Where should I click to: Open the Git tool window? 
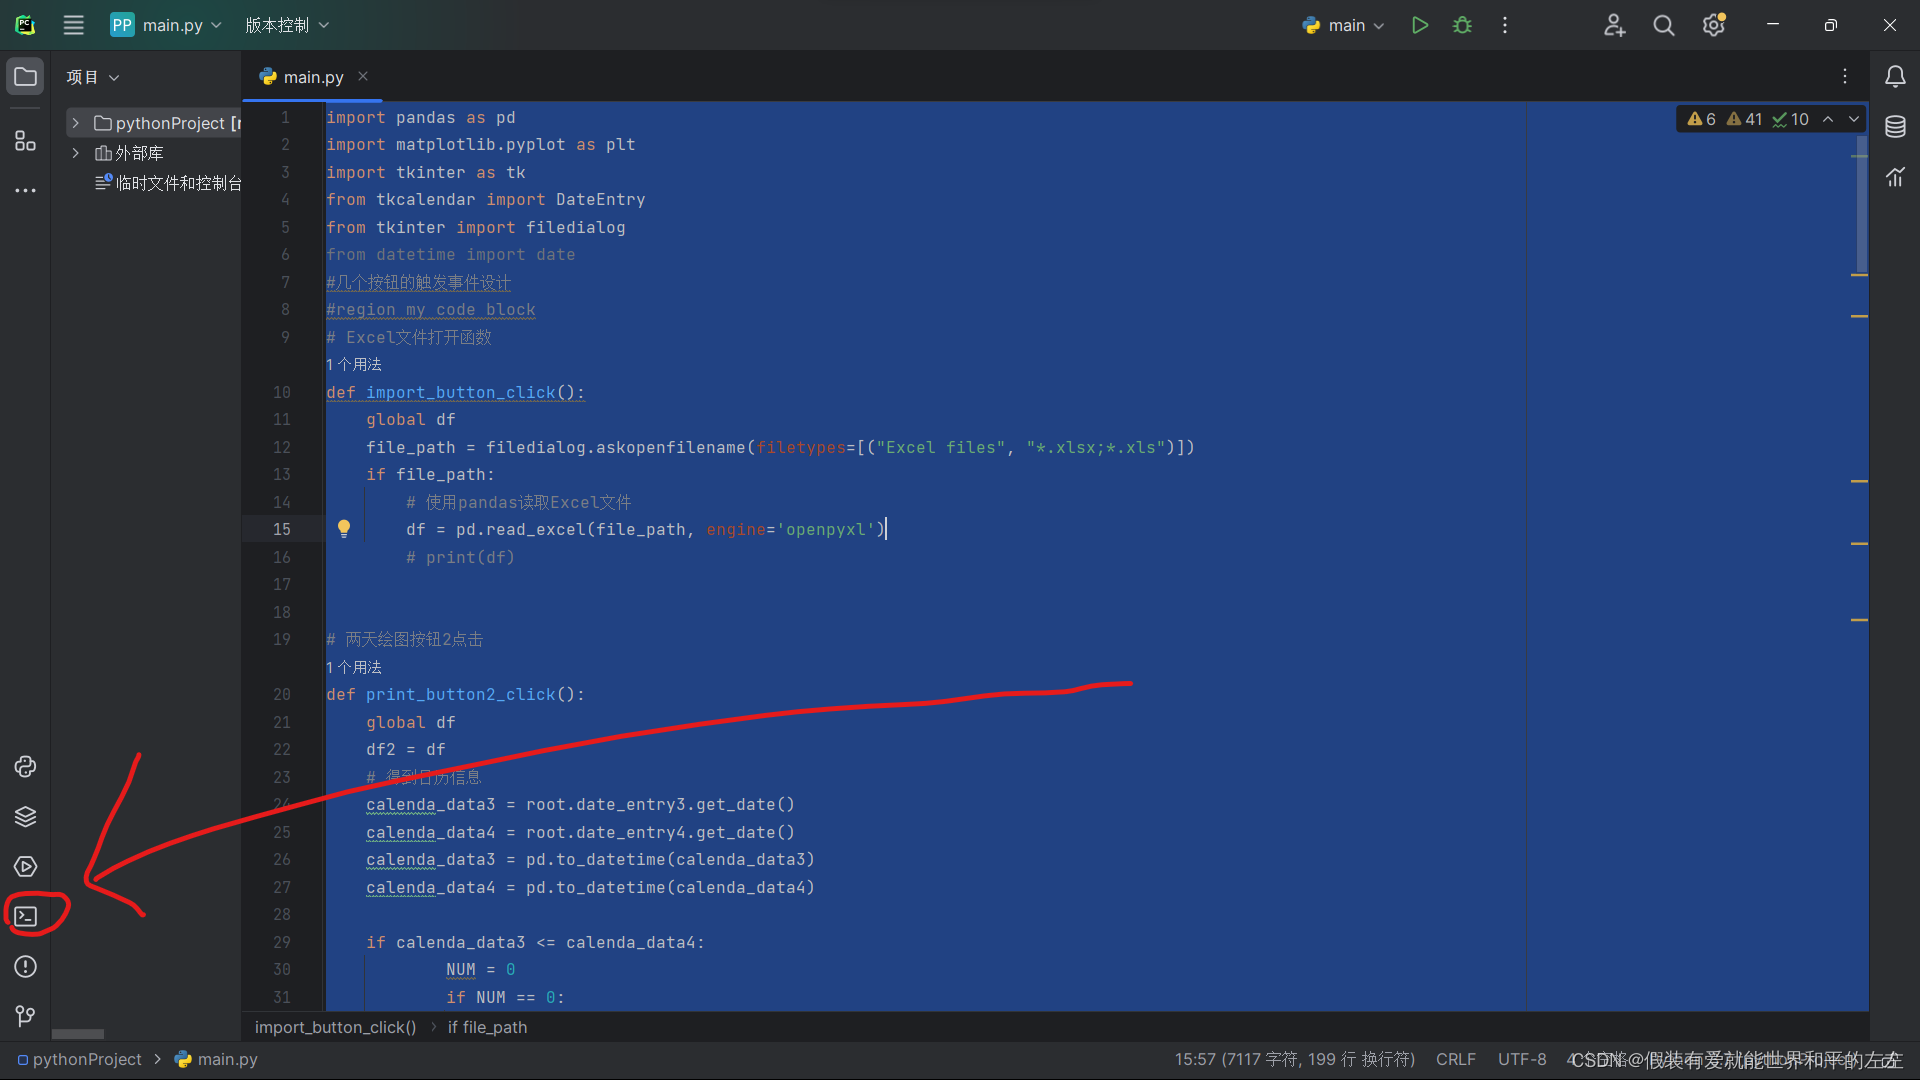26,1016
